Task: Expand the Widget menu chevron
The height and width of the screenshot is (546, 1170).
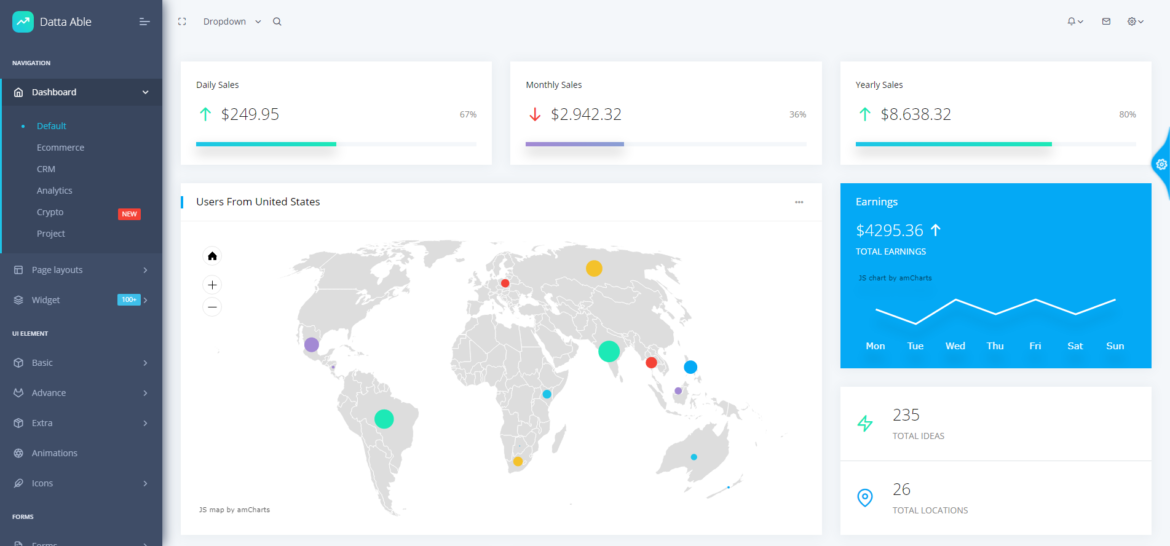Action: click(x=146, y=300)
